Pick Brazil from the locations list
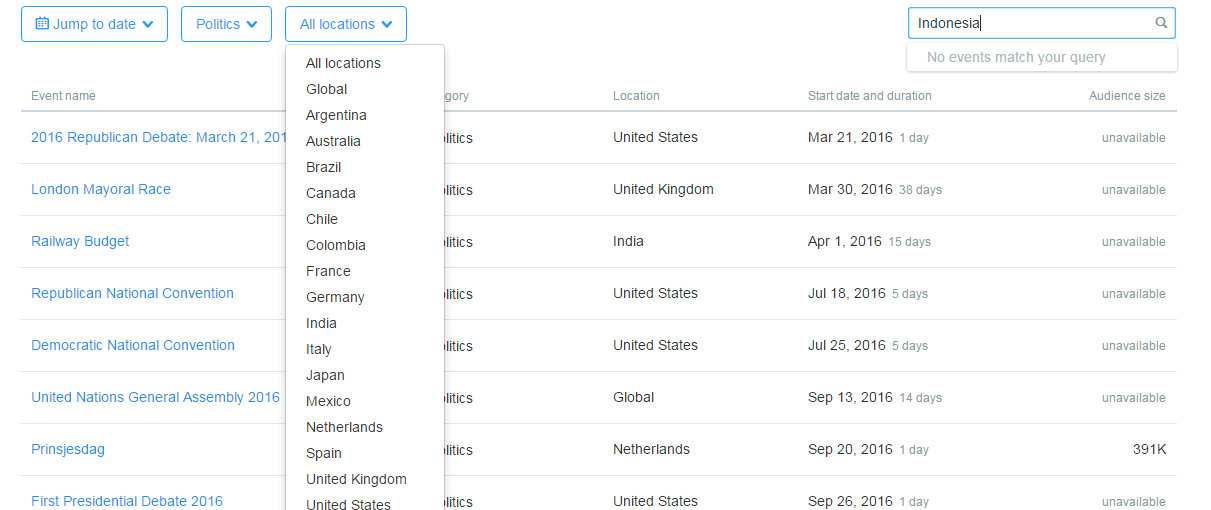This screenshot has height=510, width=1211. (324, 167)
